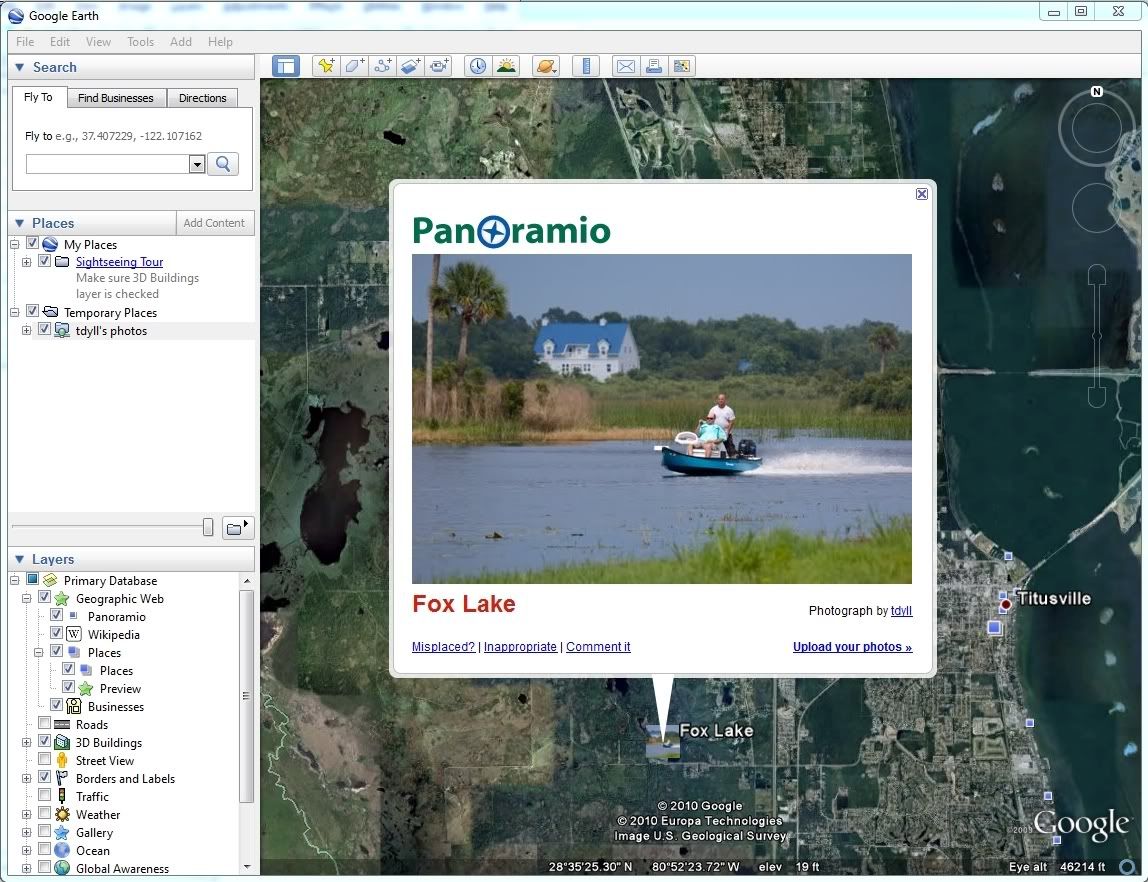This screenshot has height=882, width=1148.
Task: Click the Layers panel scroll-down arrow
Action: (247, 867)
